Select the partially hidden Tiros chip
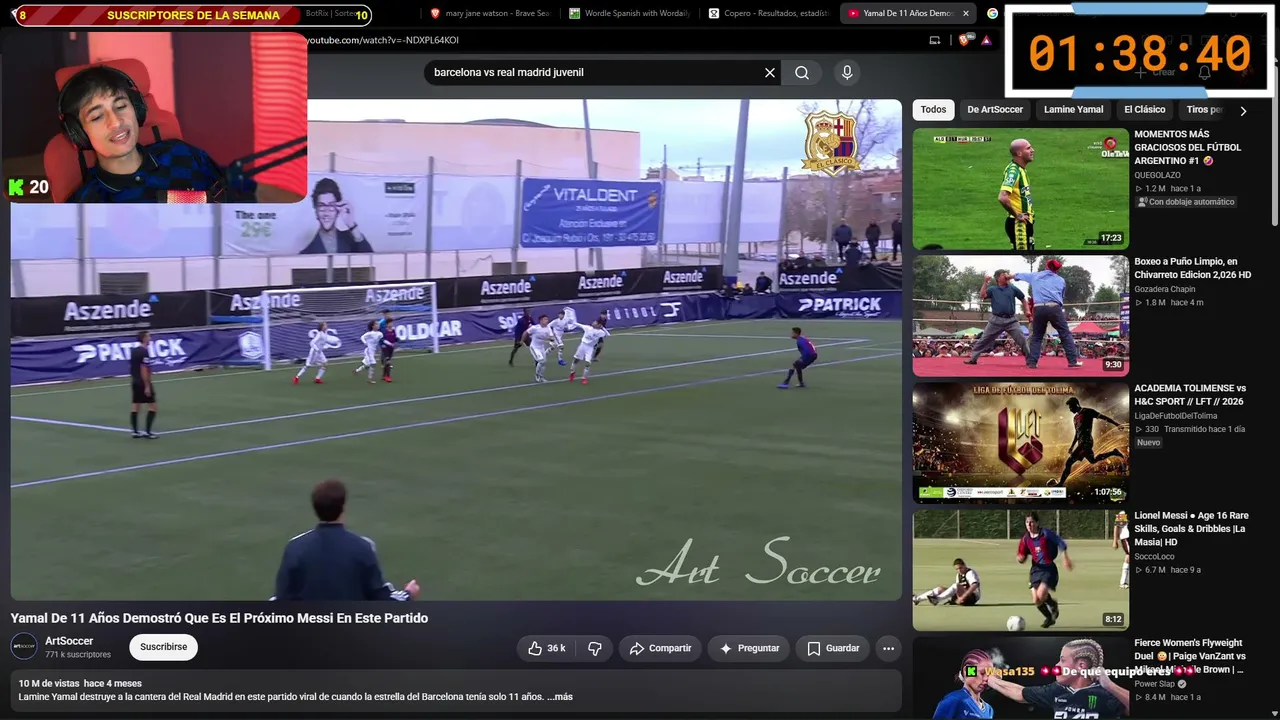 tap(1203, 110)
